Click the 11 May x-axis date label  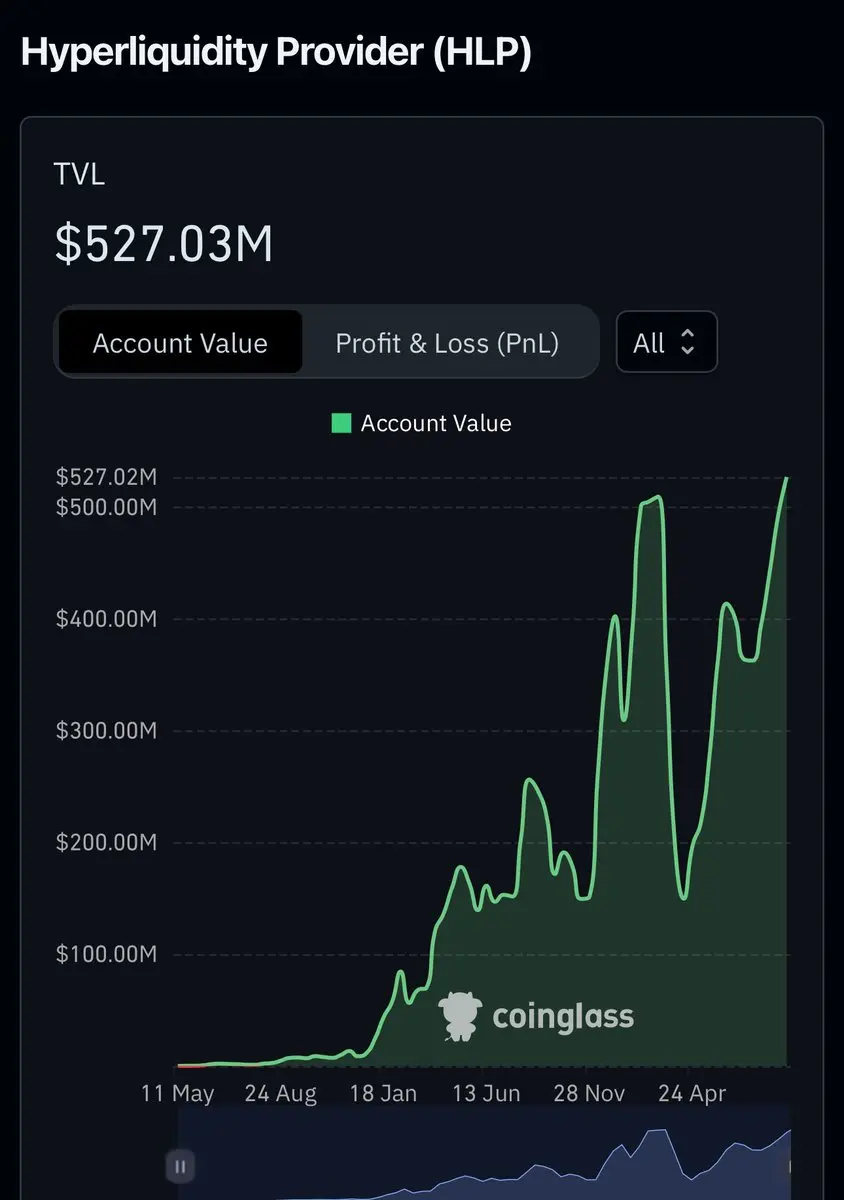tap(178, 1093)
